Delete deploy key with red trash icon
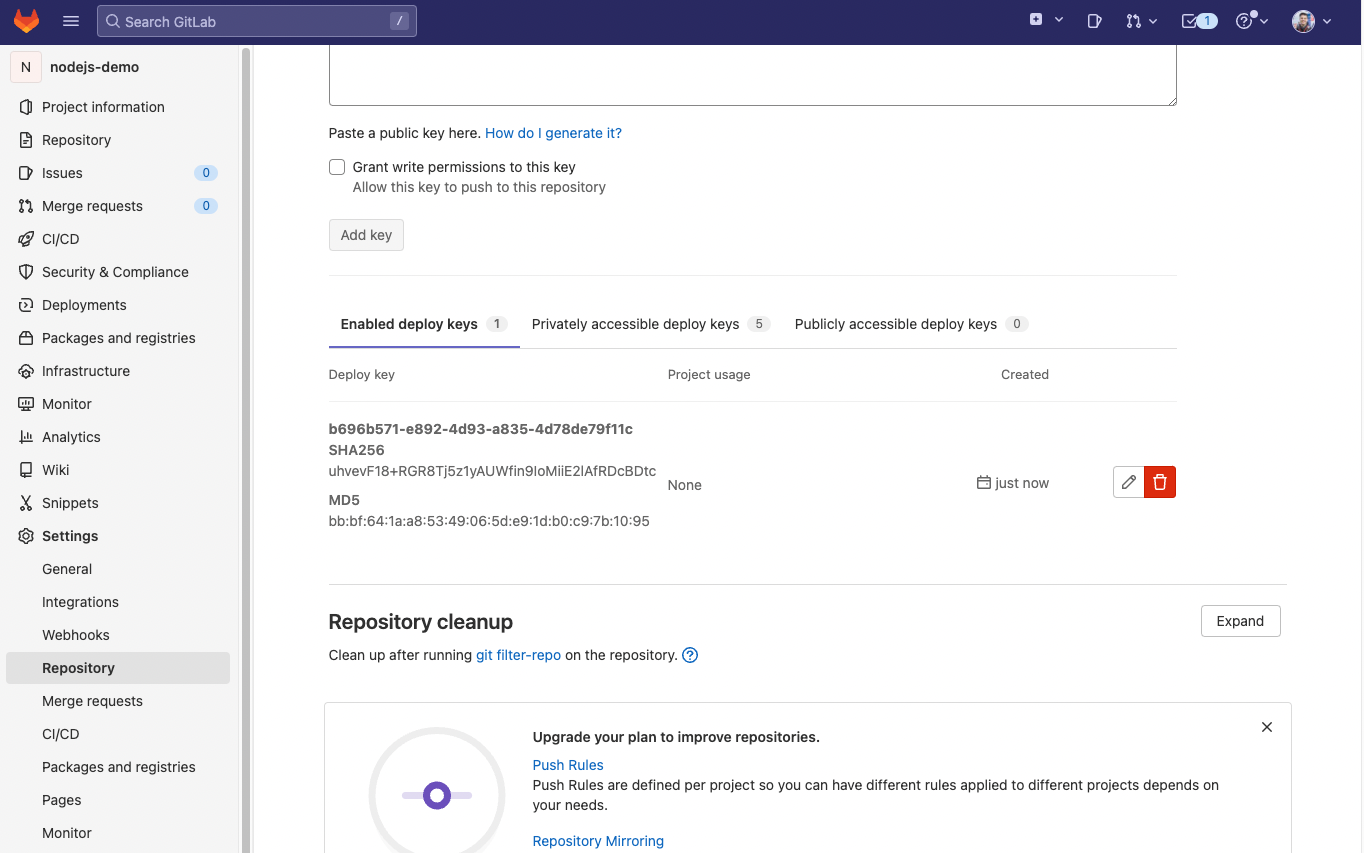 pos(1160,482)
